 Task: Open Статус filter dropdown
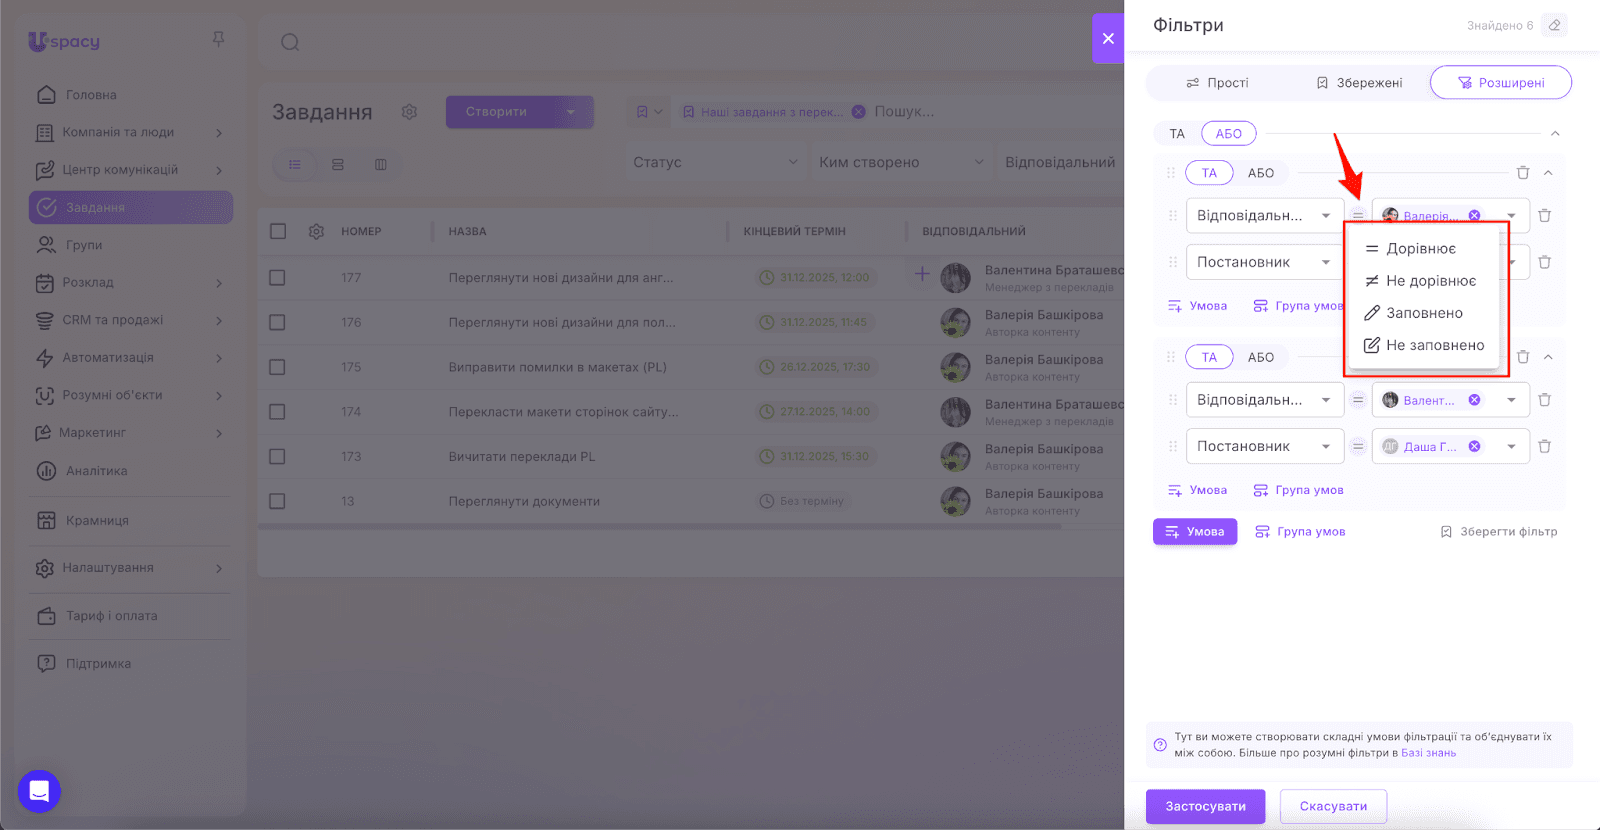point(715,162)
